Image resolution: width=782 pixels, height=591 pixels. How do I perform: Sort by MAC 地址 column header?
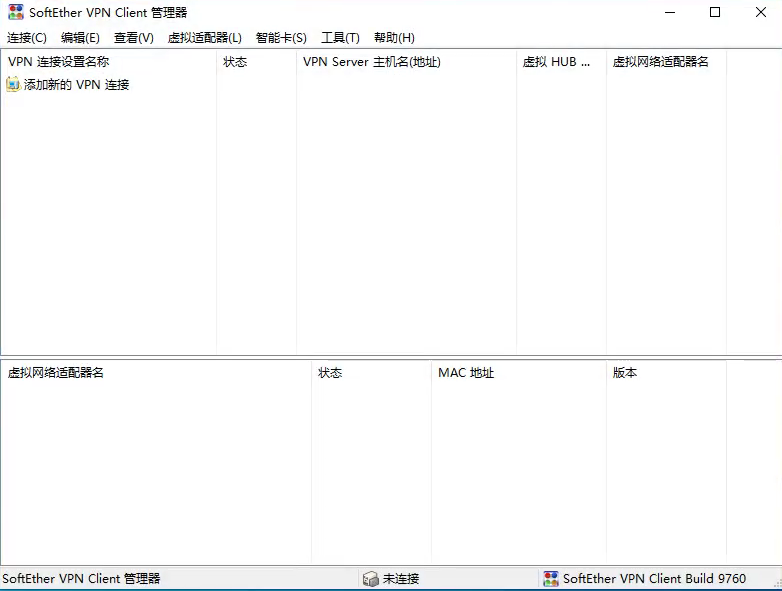pos(519,373)
